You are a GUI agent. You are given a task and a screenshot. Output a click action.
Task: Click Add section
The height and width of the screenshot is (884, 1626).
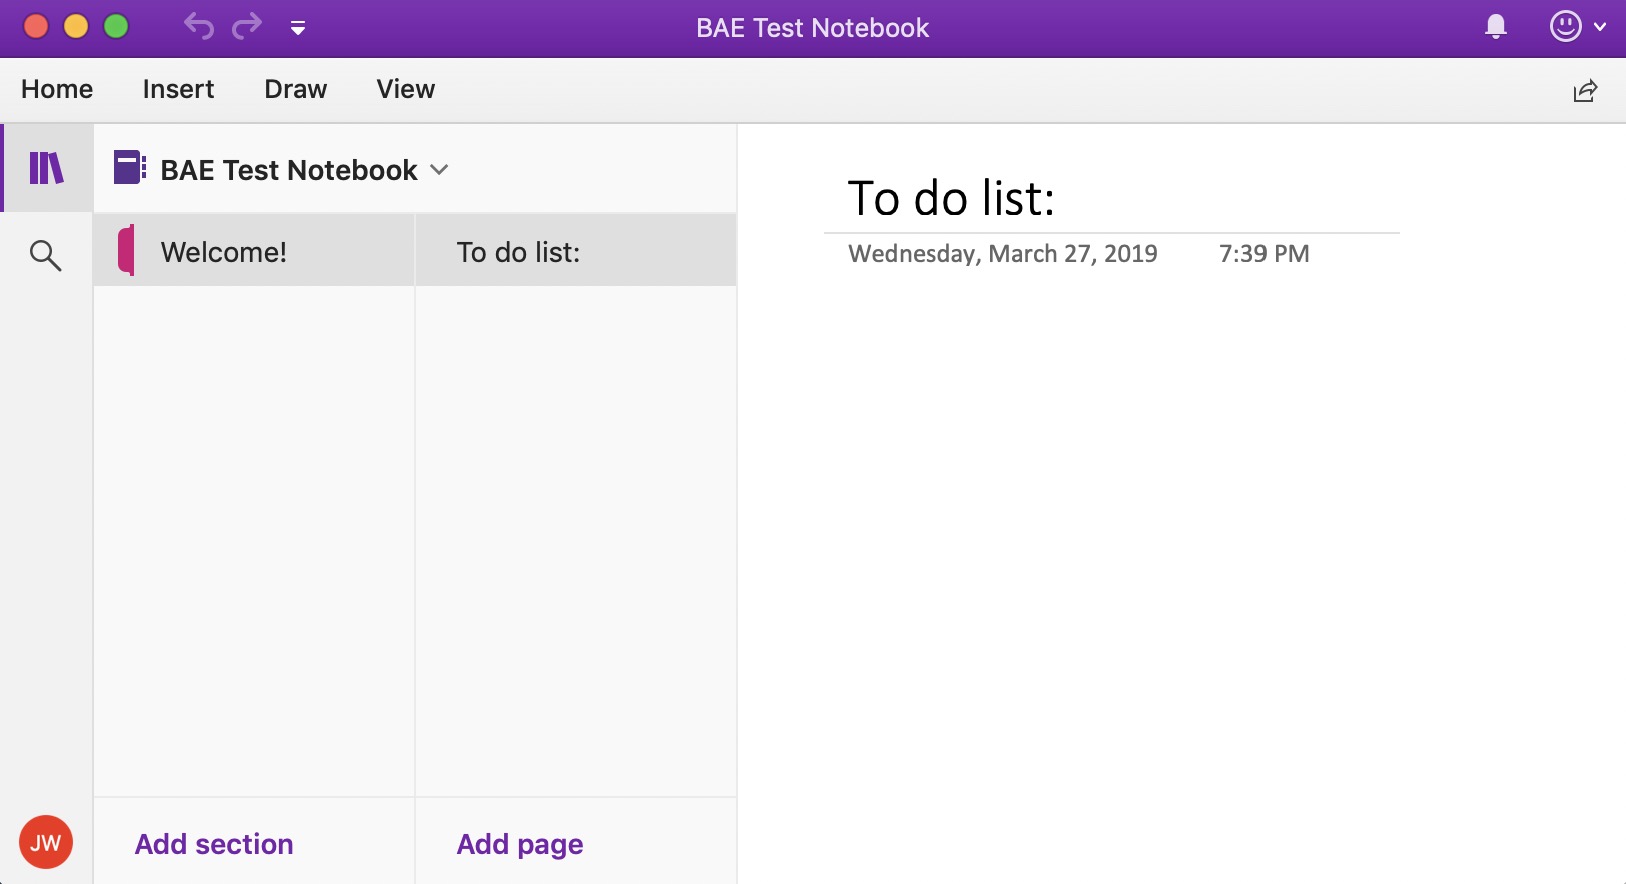point(214,844)
